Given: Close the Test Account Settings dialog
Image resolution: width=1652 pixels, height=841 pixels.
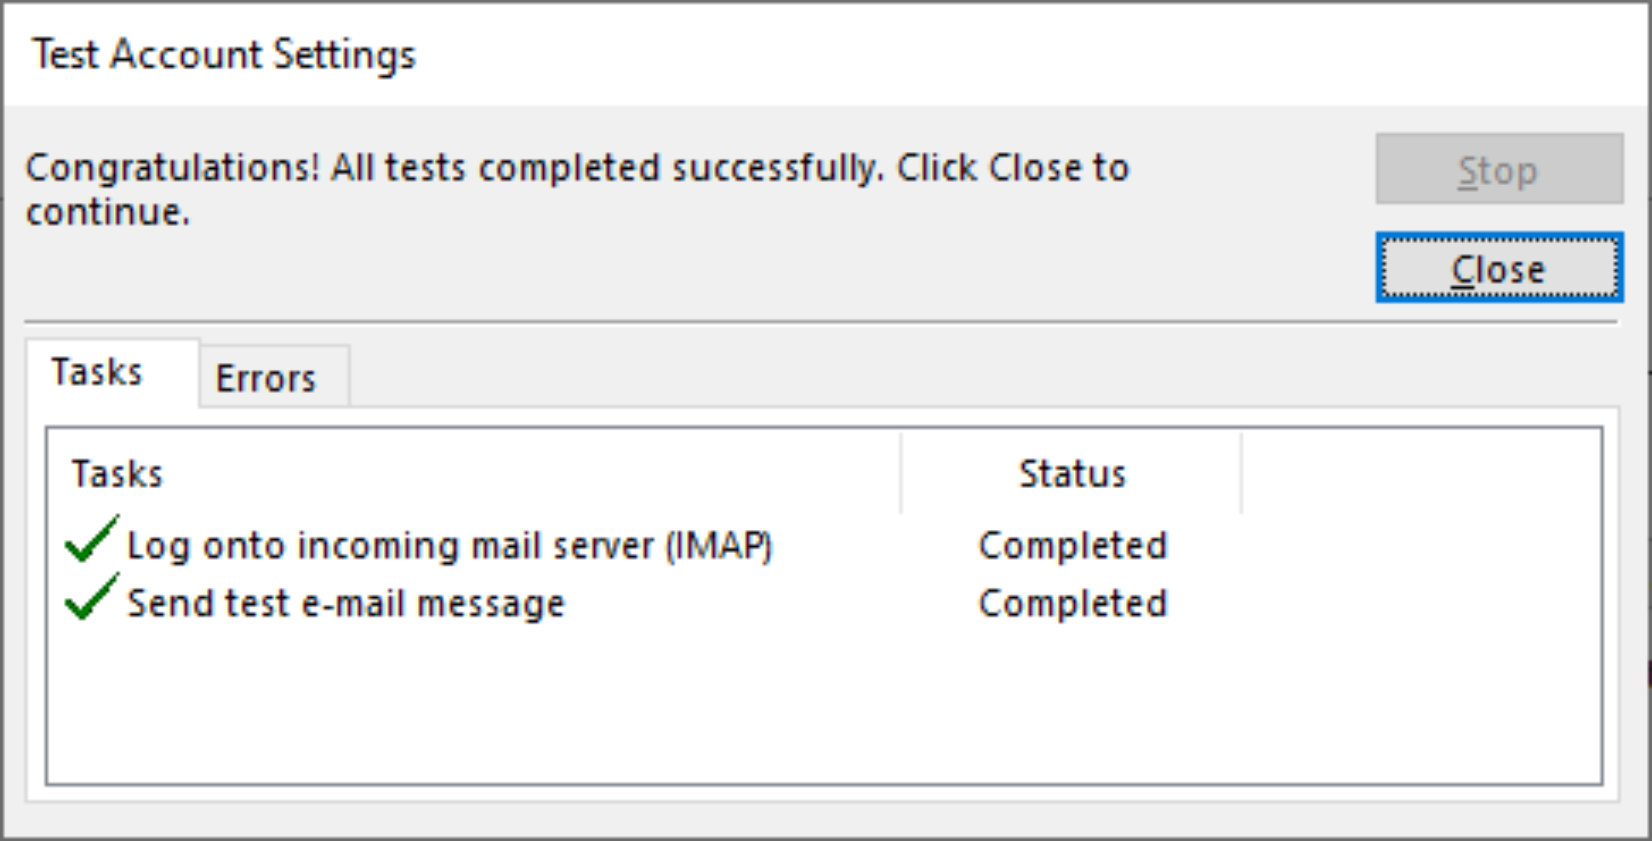Looking at the screenshot, I should pos(1497,268).
